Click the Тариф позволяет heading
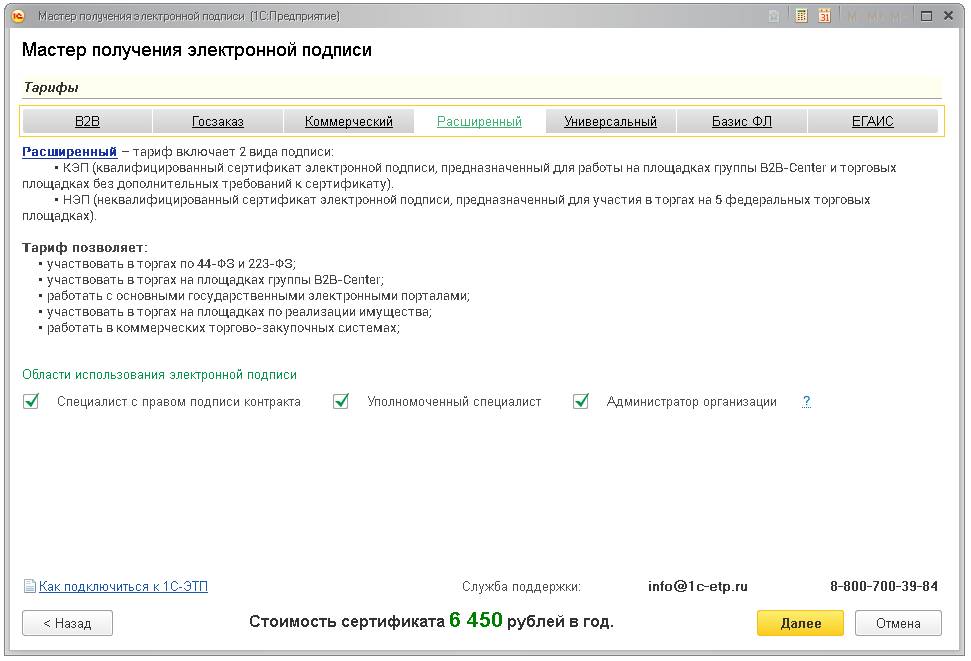 [85, 248]
